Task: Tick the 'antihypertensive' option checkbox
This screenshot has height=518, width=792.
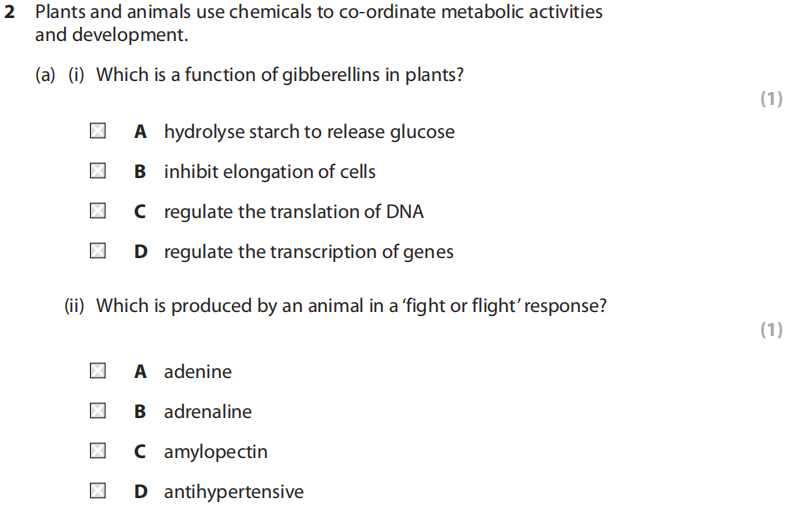Action: [97, 491]
